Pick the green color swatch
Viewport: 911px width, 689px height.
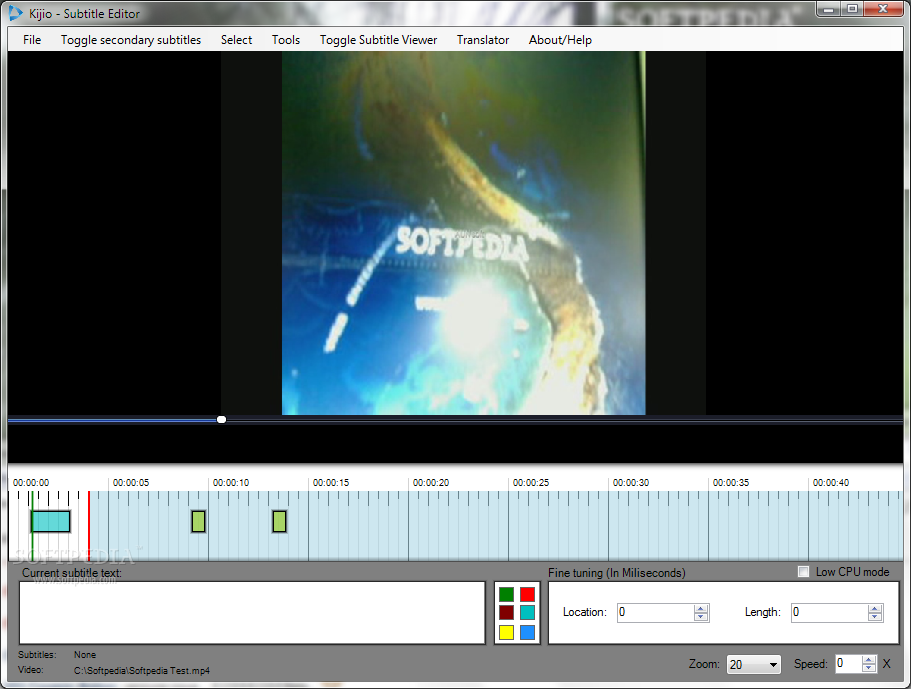coord(507,594)
